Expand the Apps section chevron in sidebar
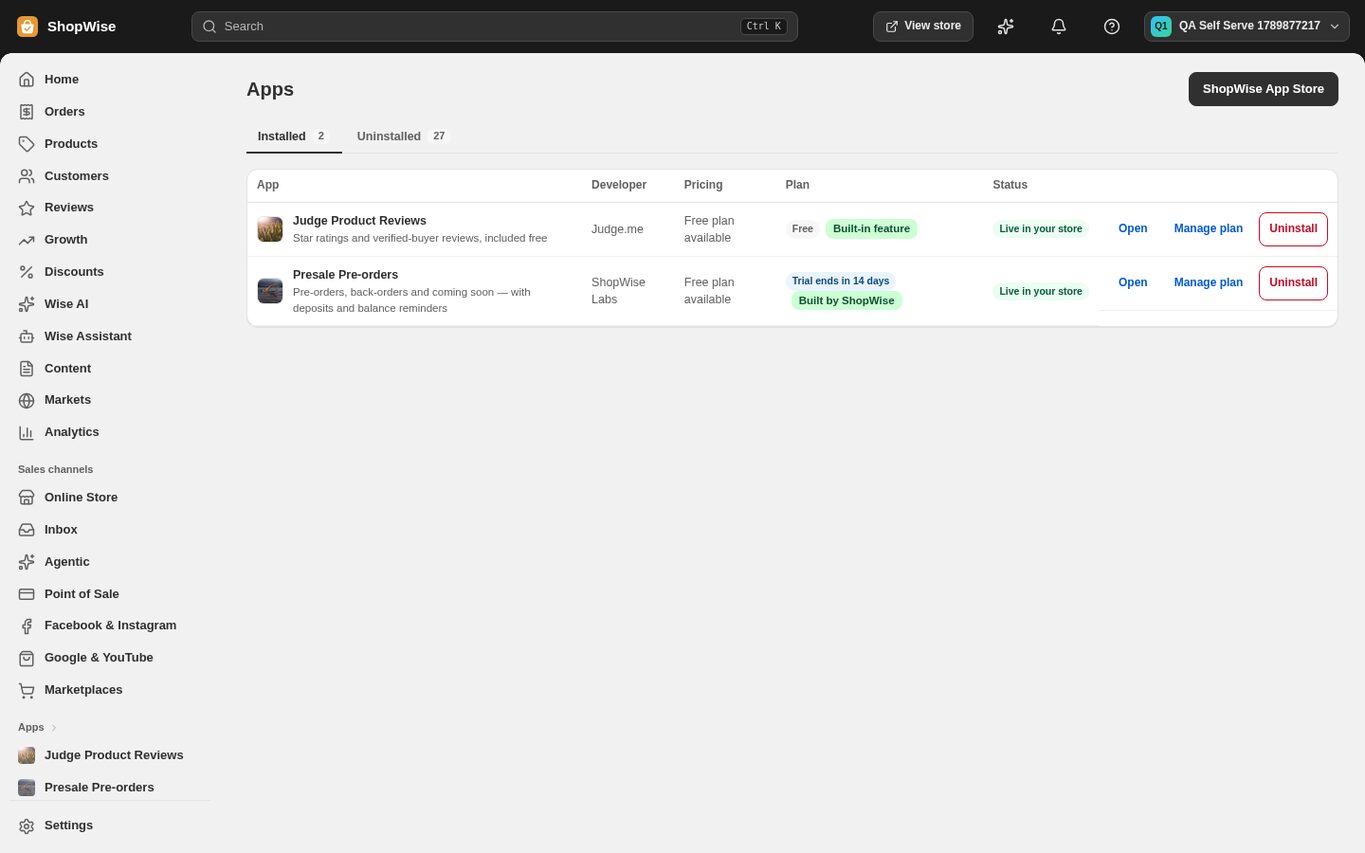Screen dimensions: 1365x853 click(54, 727)
